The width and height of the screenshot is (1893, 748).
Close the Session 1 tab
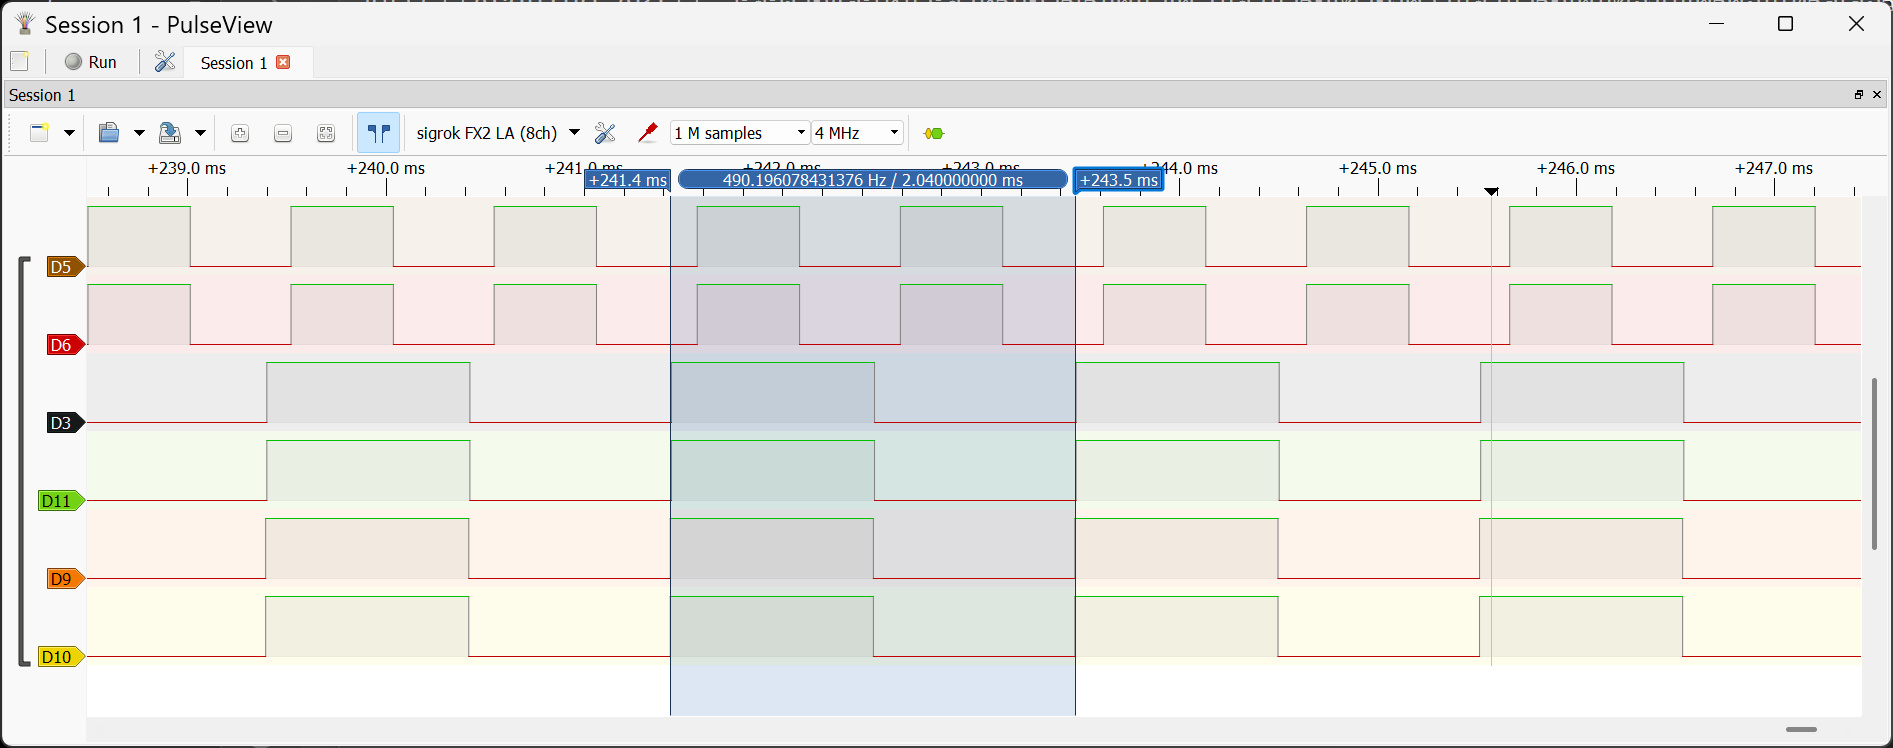pos(283,62)
